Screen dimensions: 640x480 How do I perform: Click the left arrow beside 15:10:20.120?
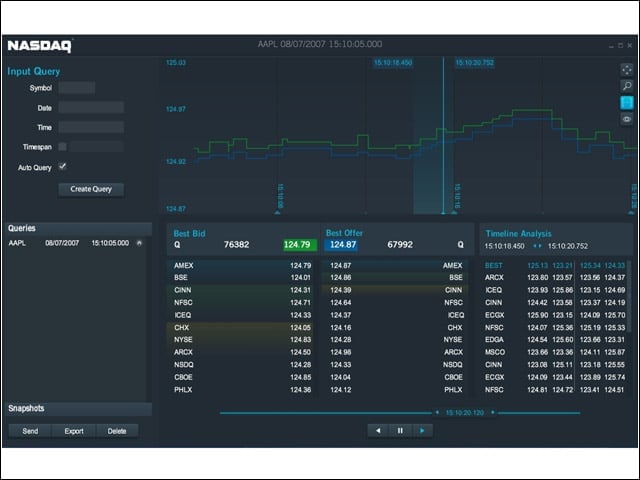coord(437,412)
